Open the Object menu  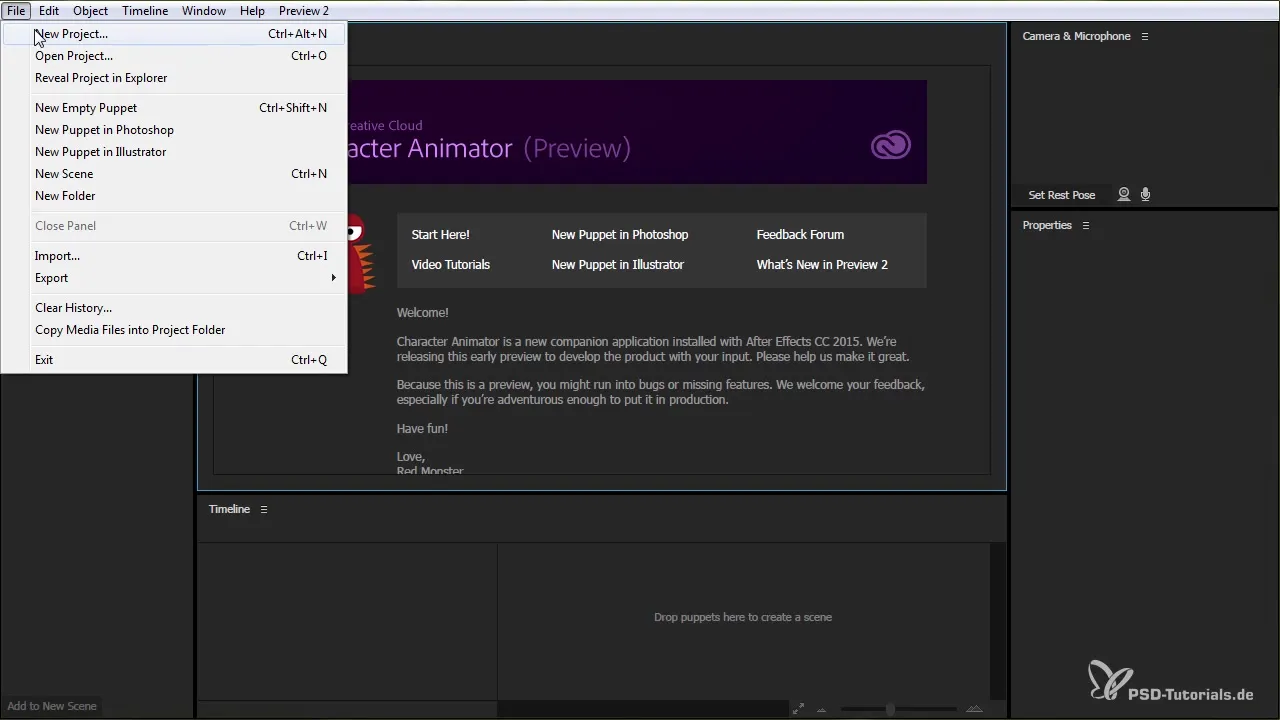coord(91,11)
